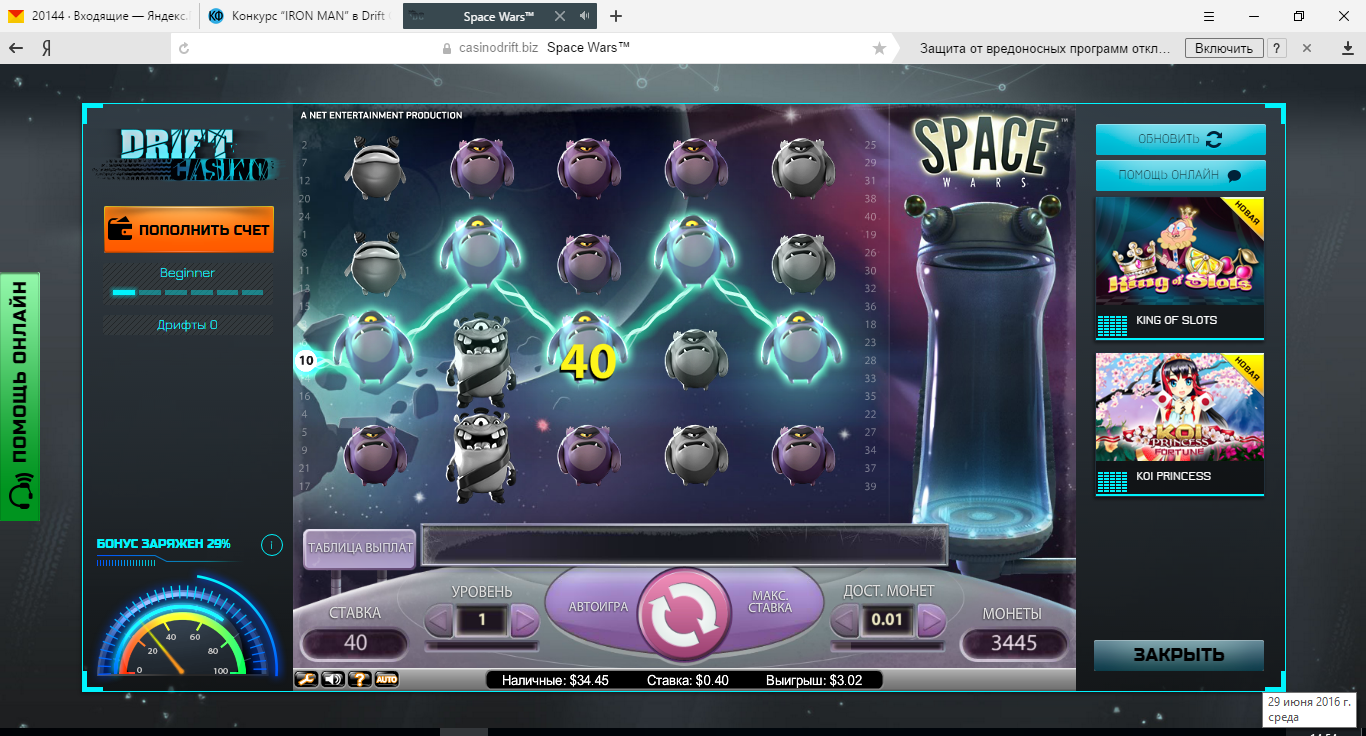Viewport: 1366px width, 736px height.
Task: Dismiss the malware protection notification bar
Action: pos(1308,48)
